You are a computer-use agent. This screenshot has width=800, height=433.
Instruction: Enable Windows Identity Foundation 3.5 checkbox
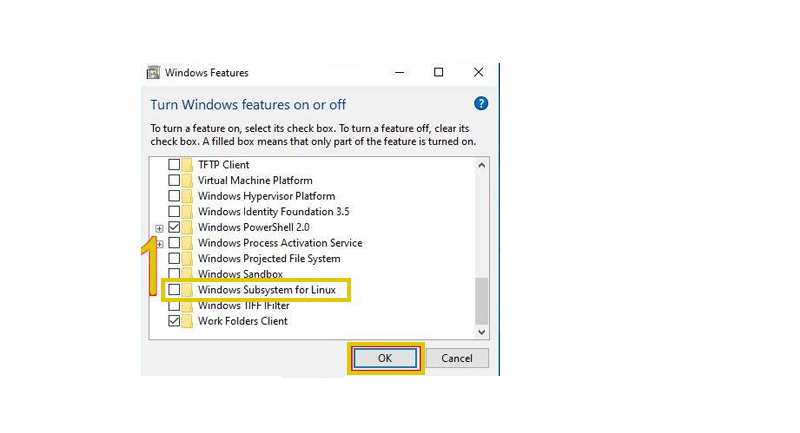pyautogui.click(x=174, y=212)
